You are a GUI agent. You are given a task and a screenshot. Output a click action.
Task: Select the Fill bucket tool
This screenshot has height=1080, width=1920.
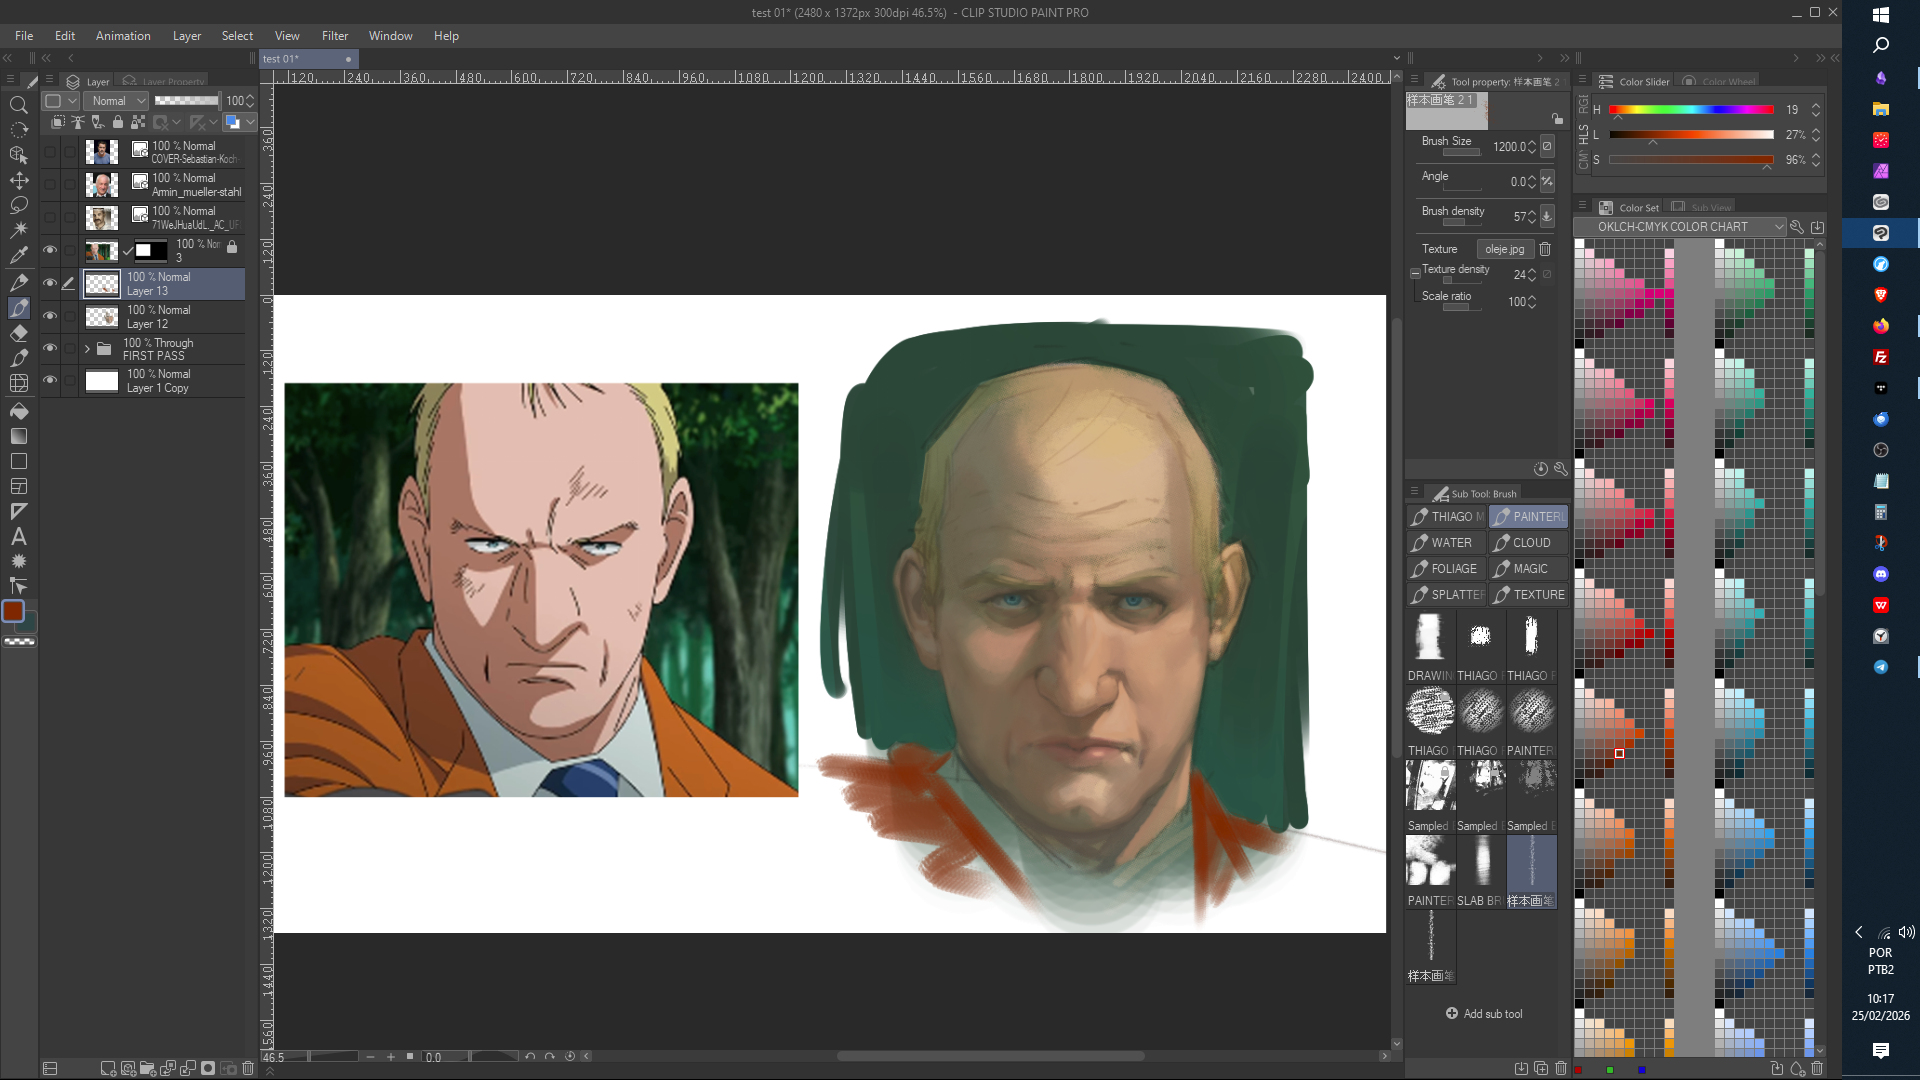point(18,411)
